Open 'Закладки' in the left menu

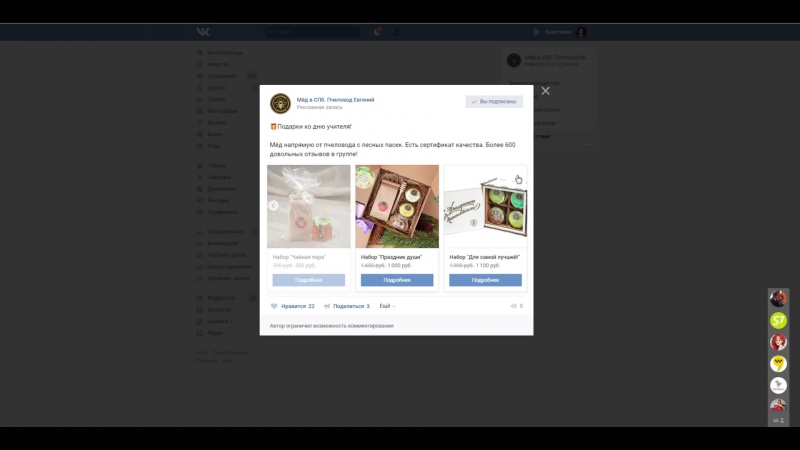(x=219, y=177)
